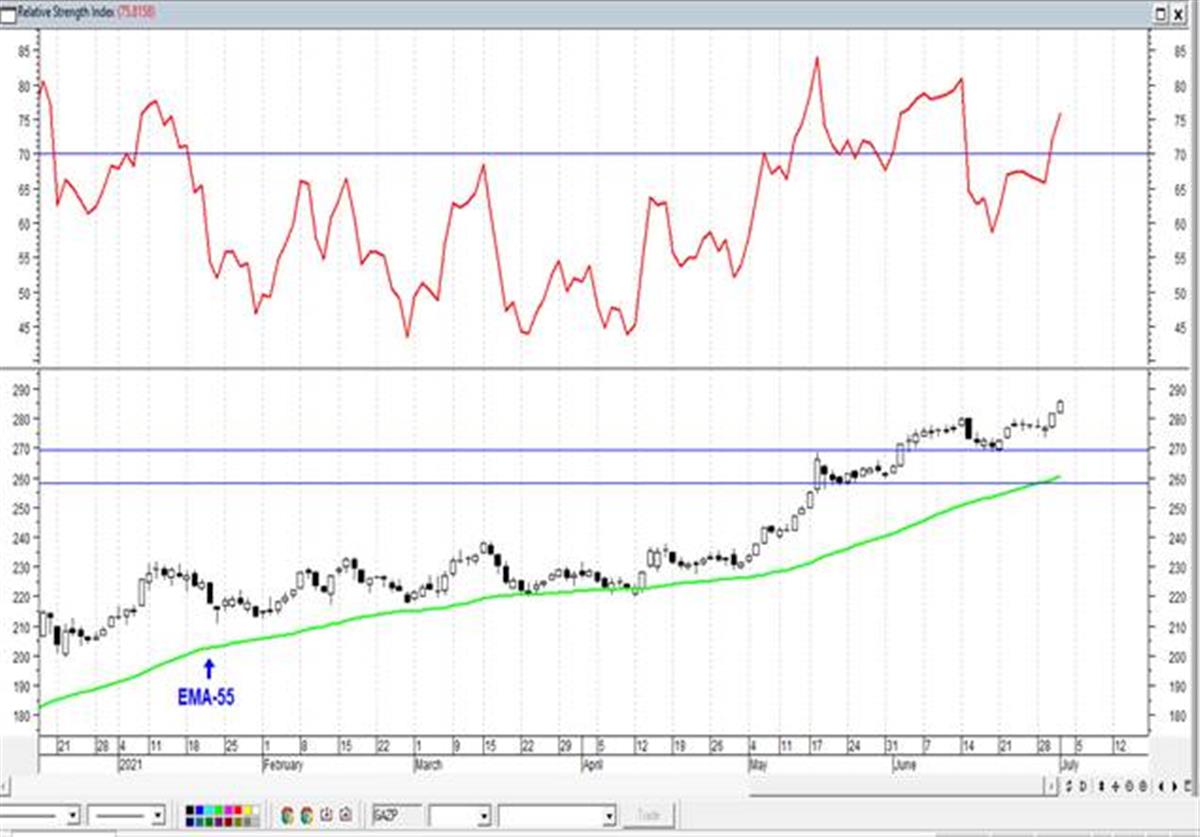Click the left arrow in the bottom-right chart controls
This screenshot has width=1200, height=837.
[x=1160, y=786]
